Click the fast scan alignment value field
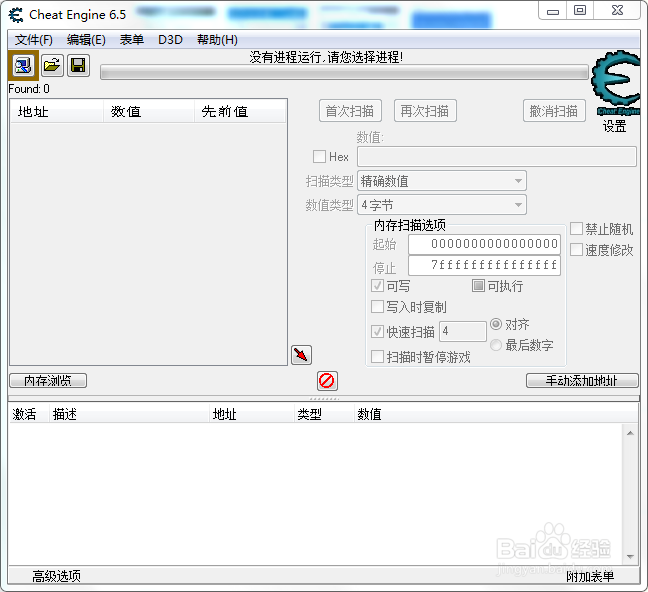The height and width of the screenshot is (592, 648). [463, 332]
